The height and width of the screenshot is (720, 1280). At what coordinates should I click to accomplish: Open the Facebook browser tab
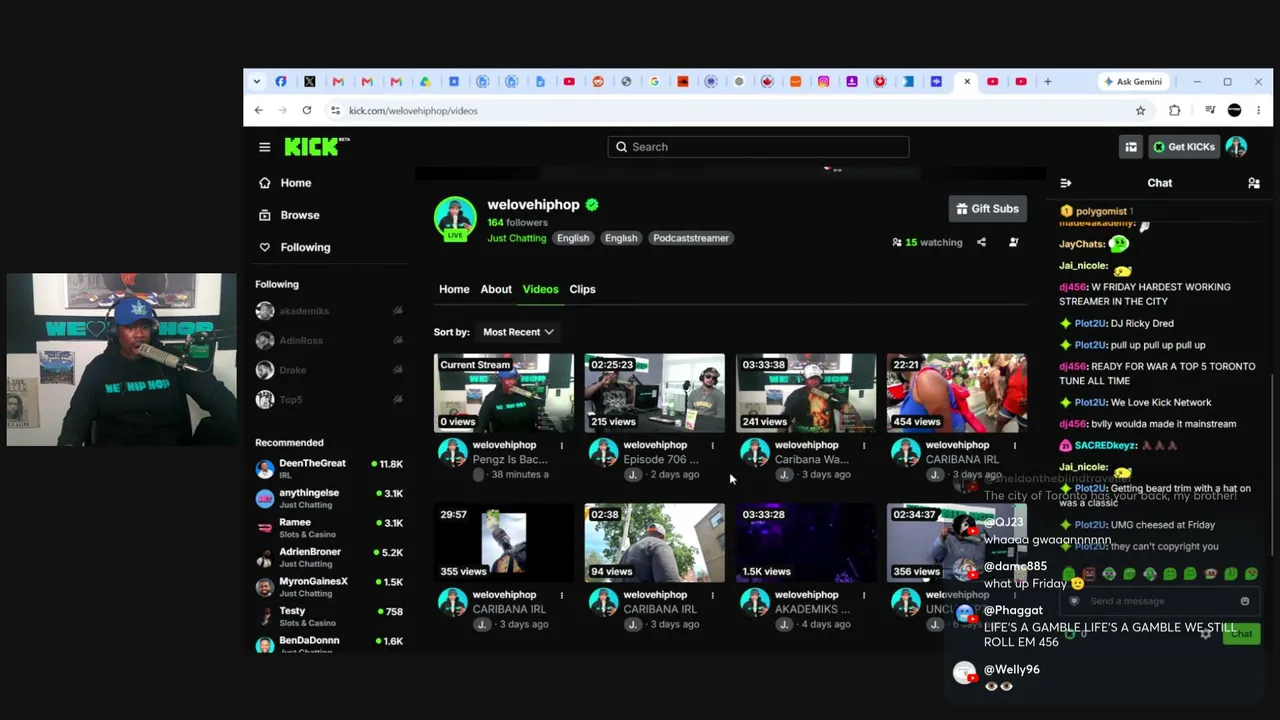(281, 82)
